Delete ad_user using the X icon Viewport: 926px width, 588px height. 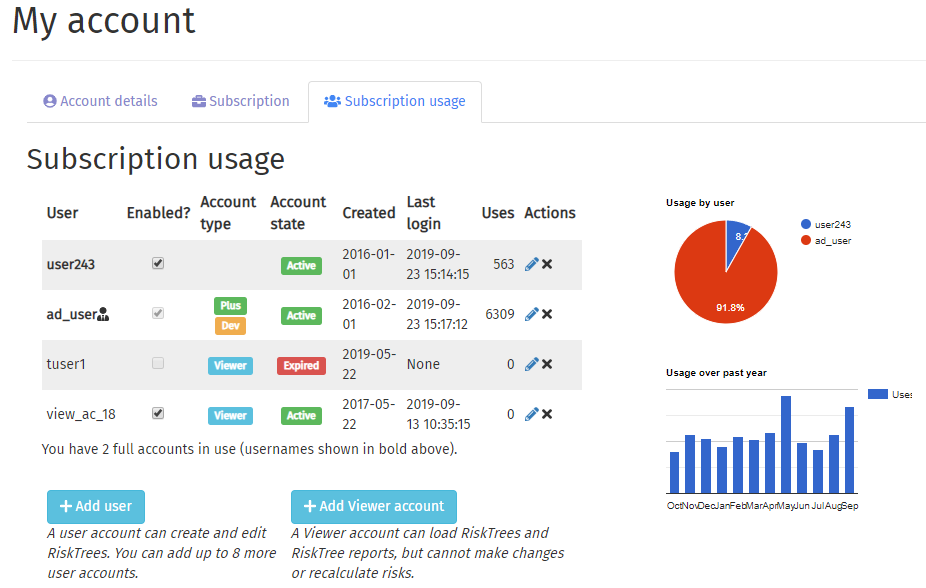pyautogui.click(x=547, y=314)
